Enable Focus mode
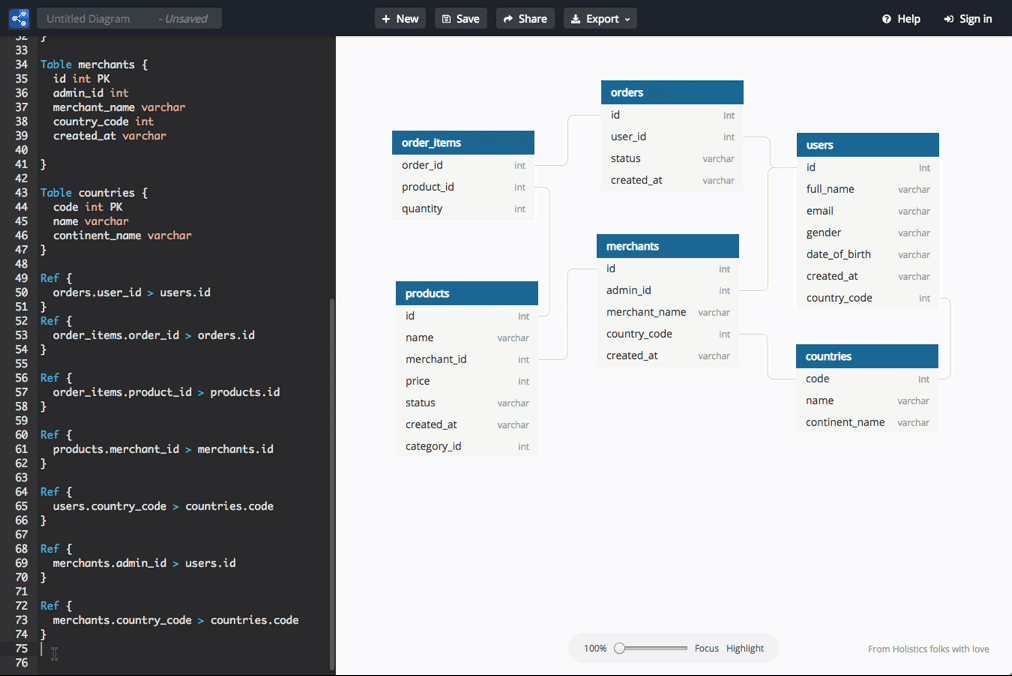Viewport: 1012px width, 676px height. [706, 648]
